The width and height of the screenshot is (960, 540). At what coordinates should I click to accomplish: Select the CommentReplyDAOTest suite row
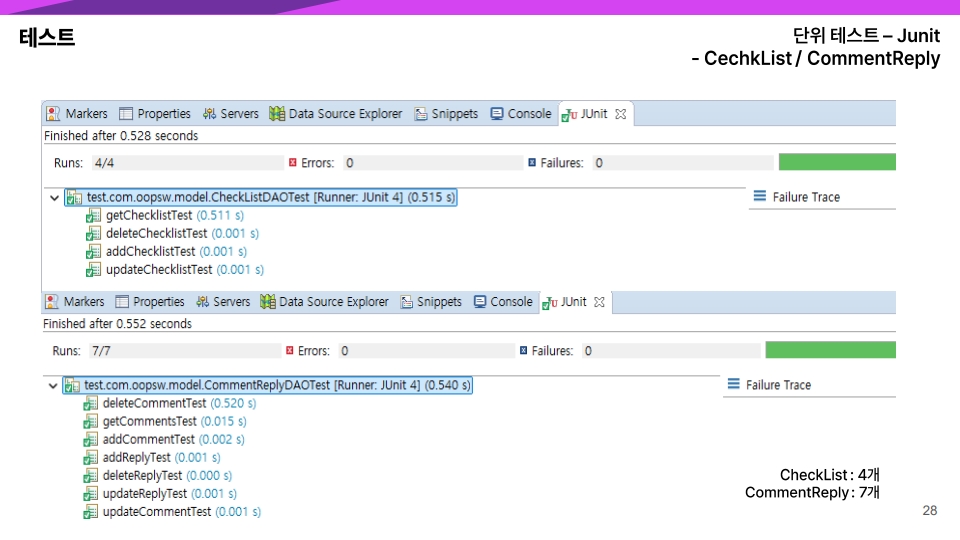point(268,385)
